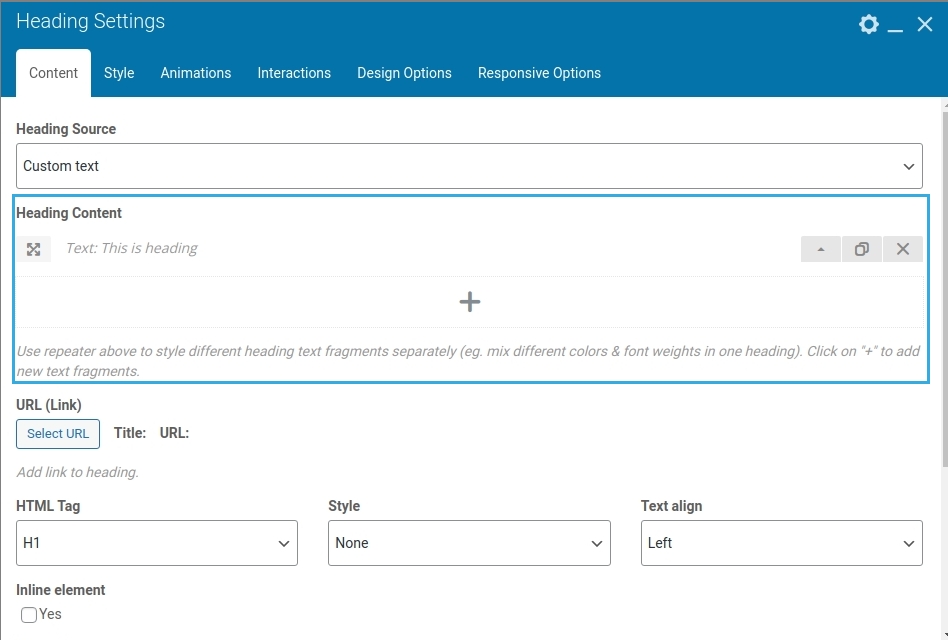Screen dimensions: 948x640
Task: Change the Text align dropdown
Action: (x=781, y=543)
